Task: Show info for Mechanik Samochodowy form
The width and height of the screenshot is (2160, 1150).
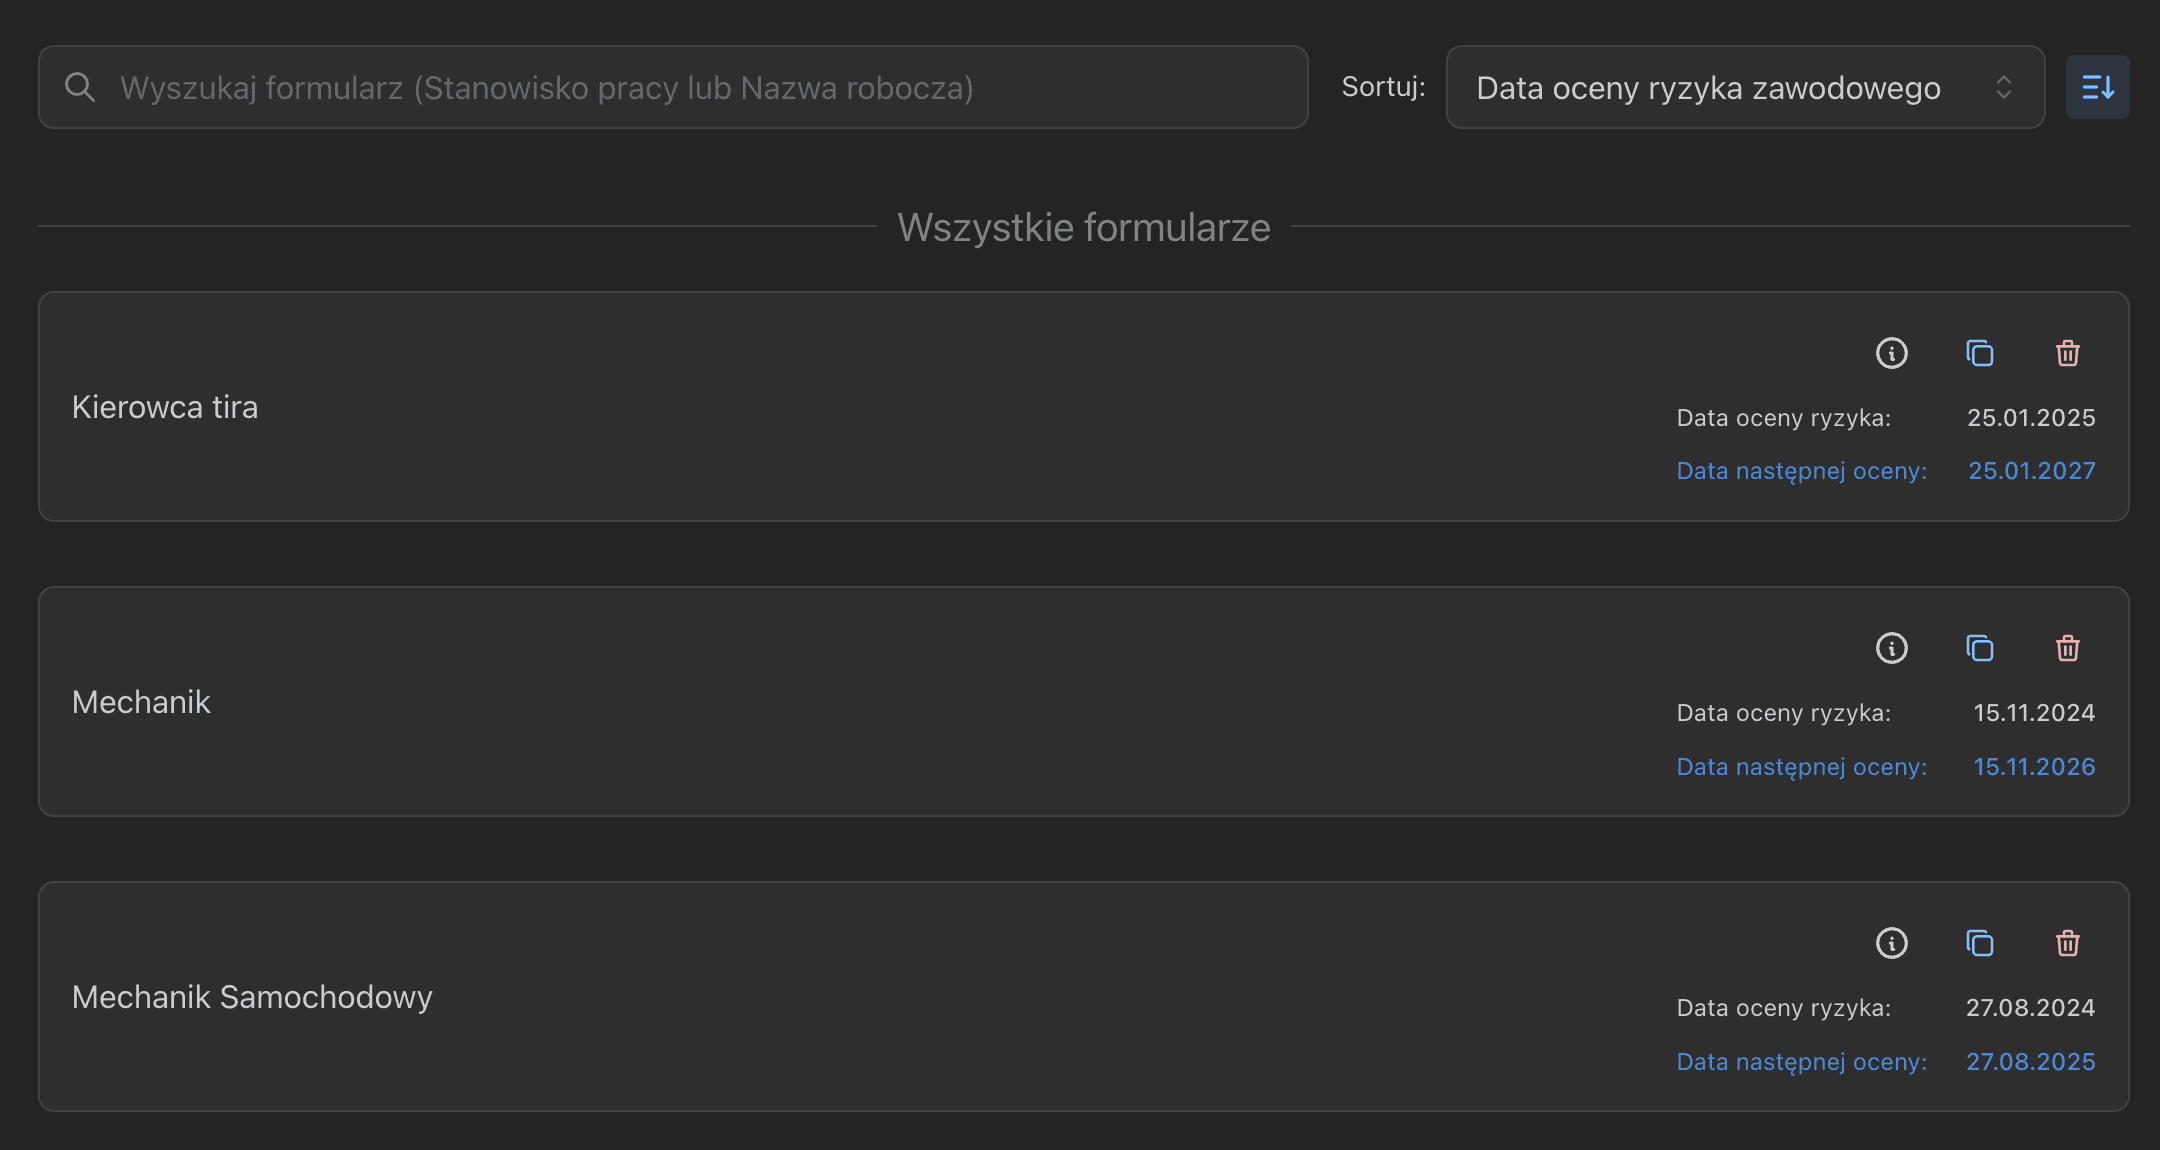Action: point(1891,943)
